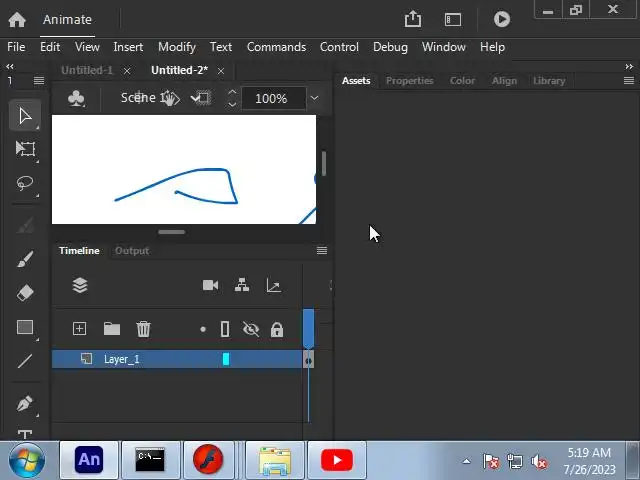
Task: Select the Eraser tool
Action: pyautogui.click(x=25, y=293)
